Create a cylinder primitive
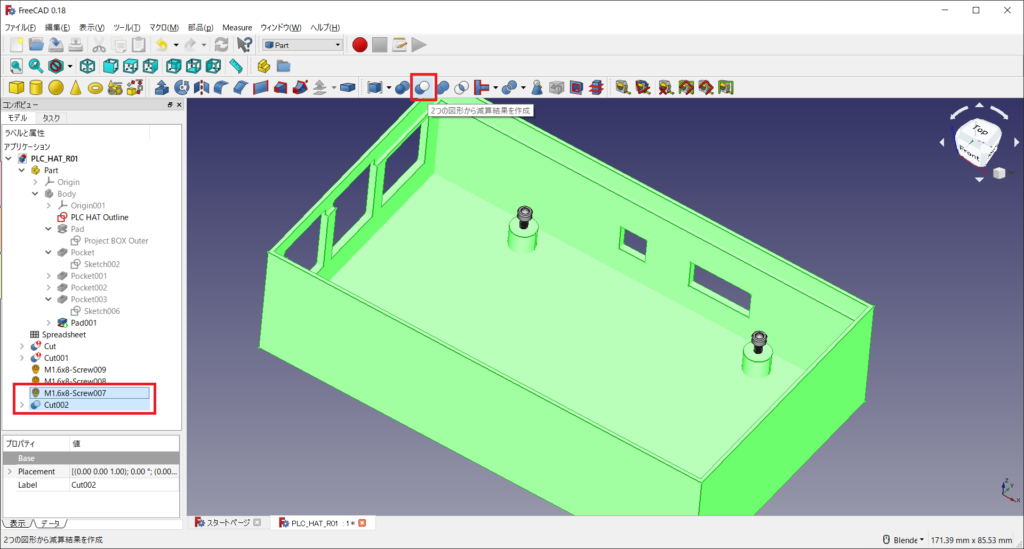Viewport: 1024px width, 549px height. coord(37,87)
